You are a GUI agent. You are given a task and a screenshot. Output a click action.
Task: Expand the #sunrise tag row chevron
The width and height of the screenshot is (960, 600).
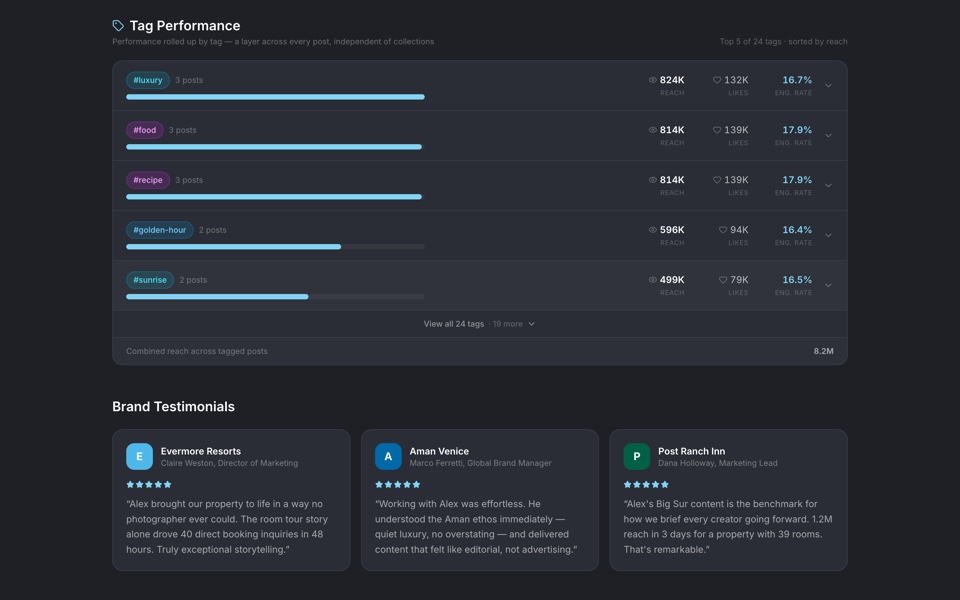coord(828,285)
